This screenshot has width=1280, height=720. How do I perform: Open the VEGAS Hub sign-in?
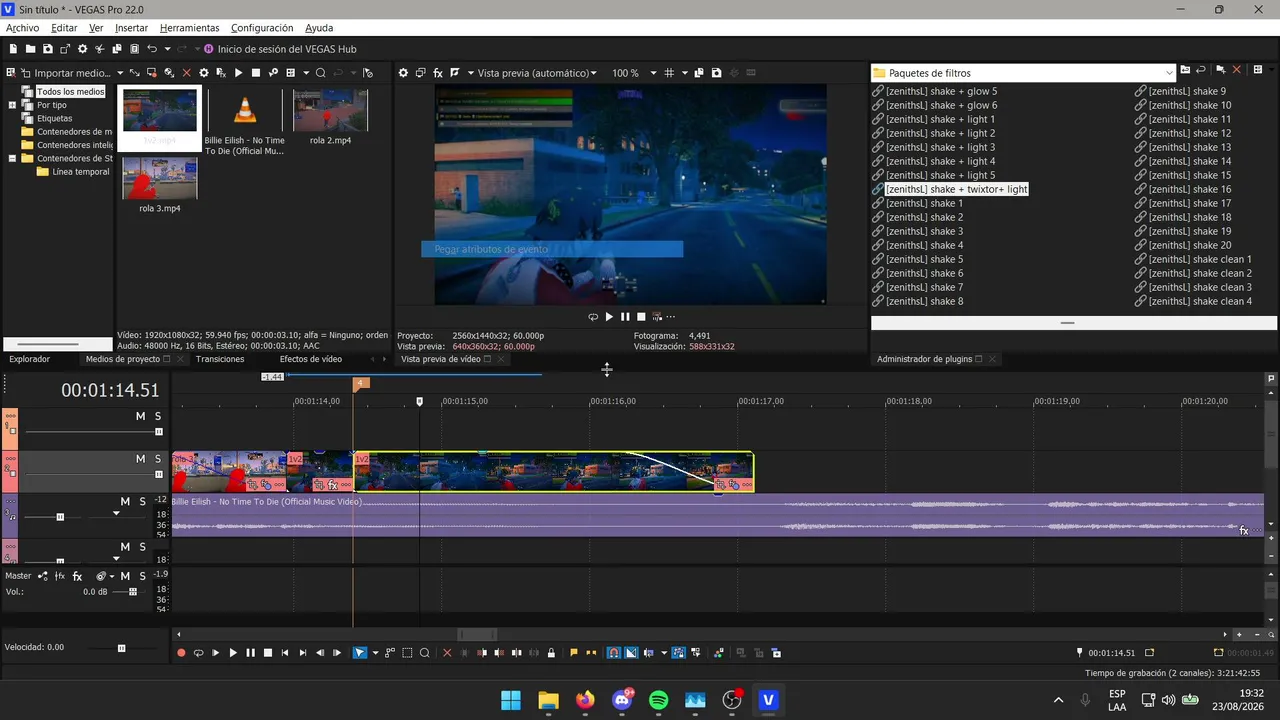tap(280, 49)
